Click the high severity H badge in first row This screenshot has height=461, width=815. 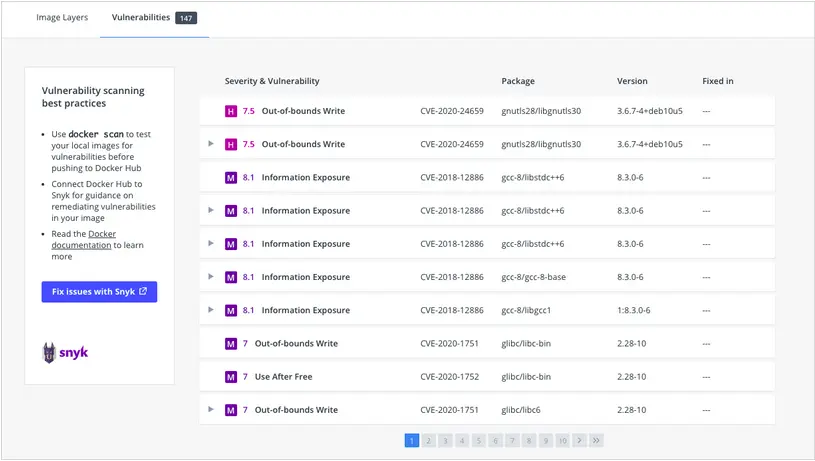coord(232,111)
